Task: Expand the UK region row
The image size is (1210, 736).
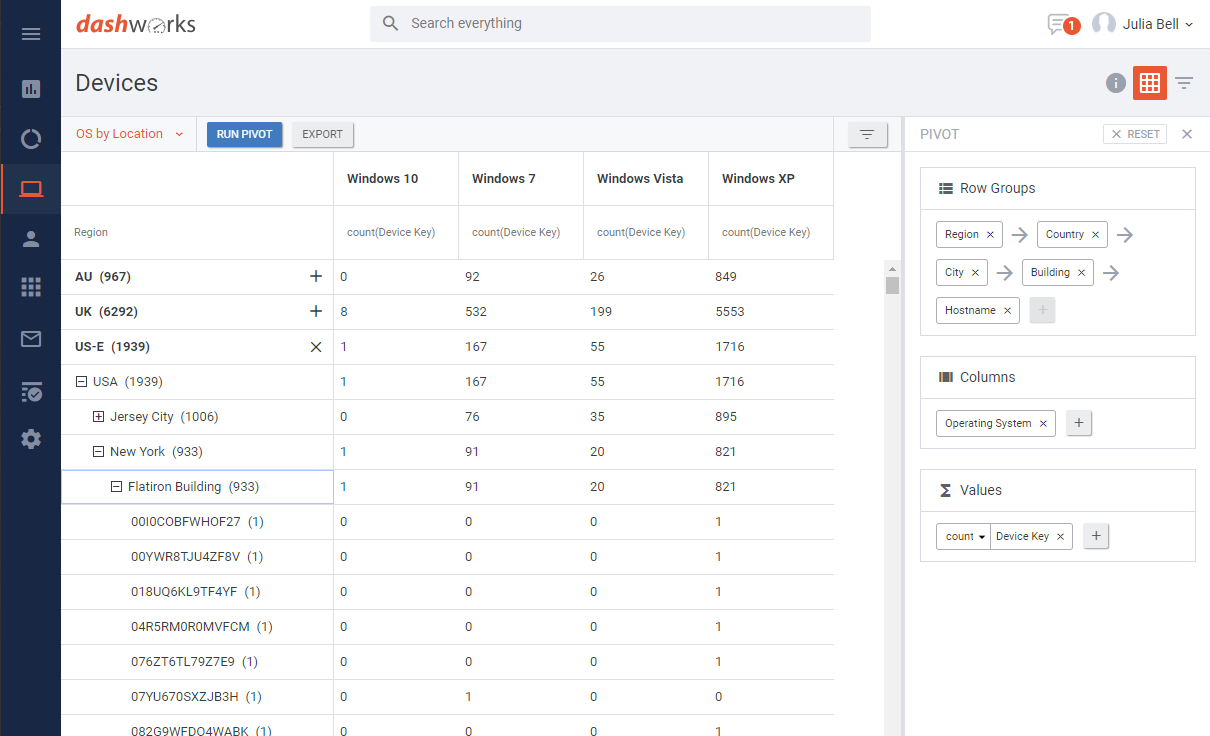Action: tap(316, 311)
